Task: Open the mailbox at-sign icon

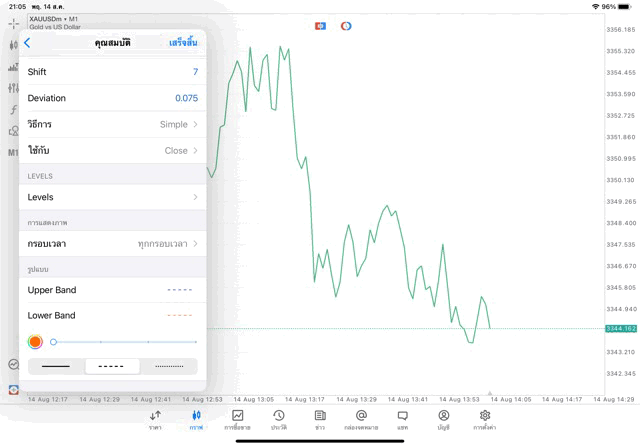Action: click(x=361, y=419)
